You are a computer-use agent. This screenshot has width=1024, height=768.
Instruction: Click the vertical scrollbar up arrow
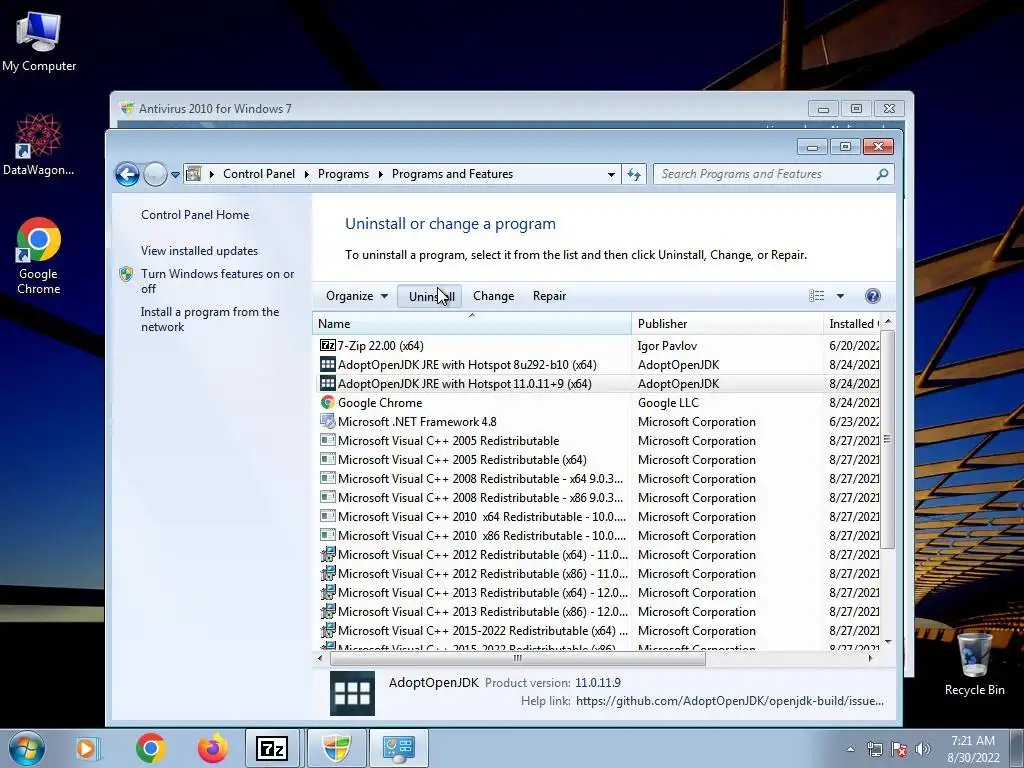click(888, 322)
